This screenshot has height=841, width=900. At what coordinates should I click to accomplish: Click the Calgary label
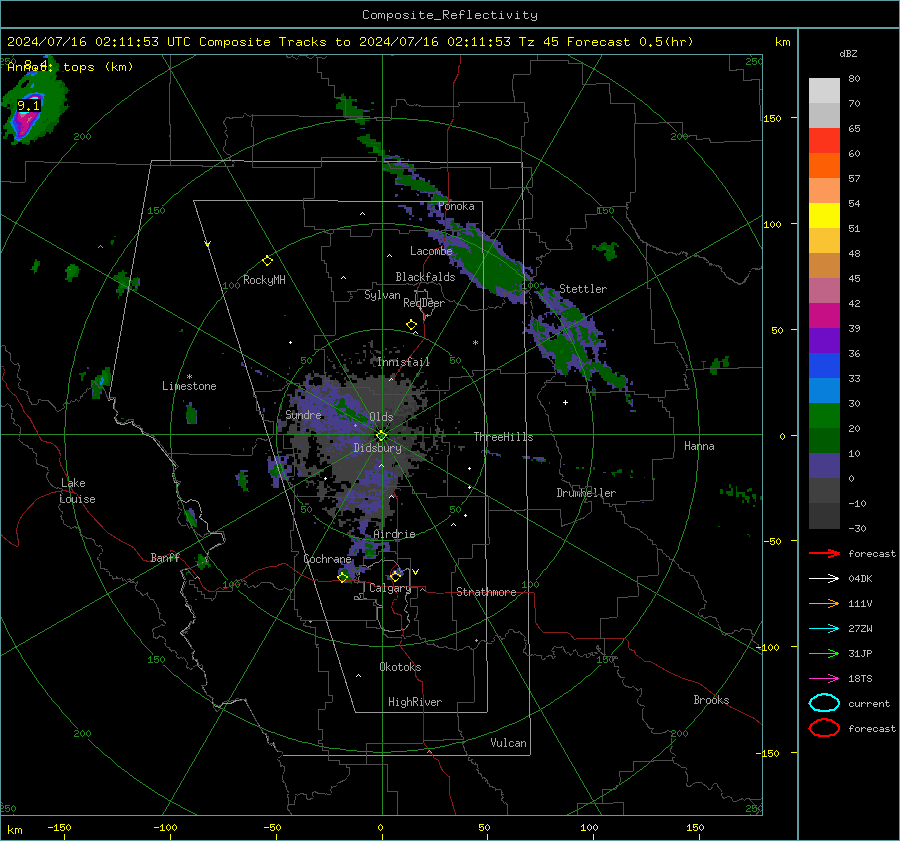(390, 588)
